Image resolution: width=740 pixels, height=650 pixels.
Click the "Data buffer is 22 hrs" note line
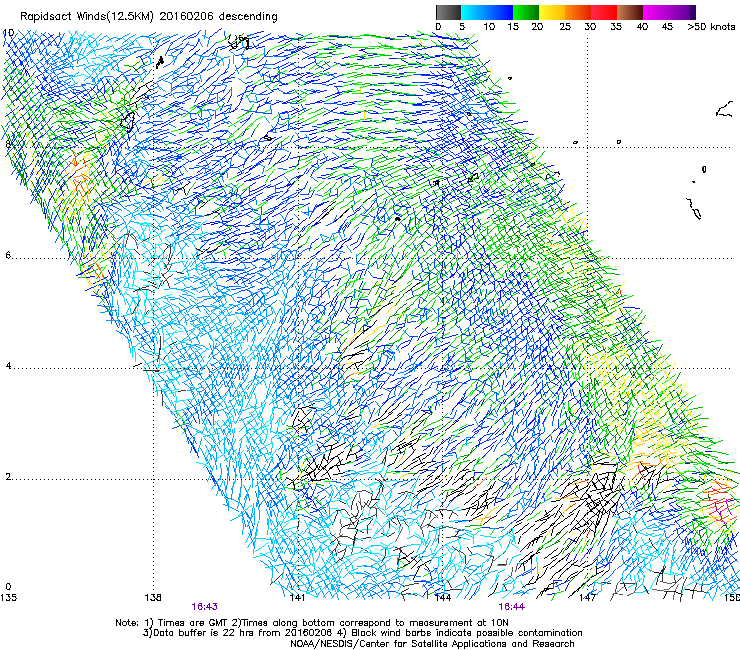pos(362,633)
